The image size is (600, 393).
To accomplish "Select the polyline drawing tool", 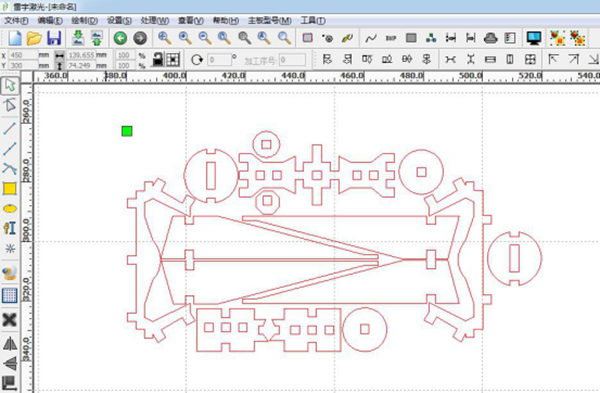I will point(10,148).
